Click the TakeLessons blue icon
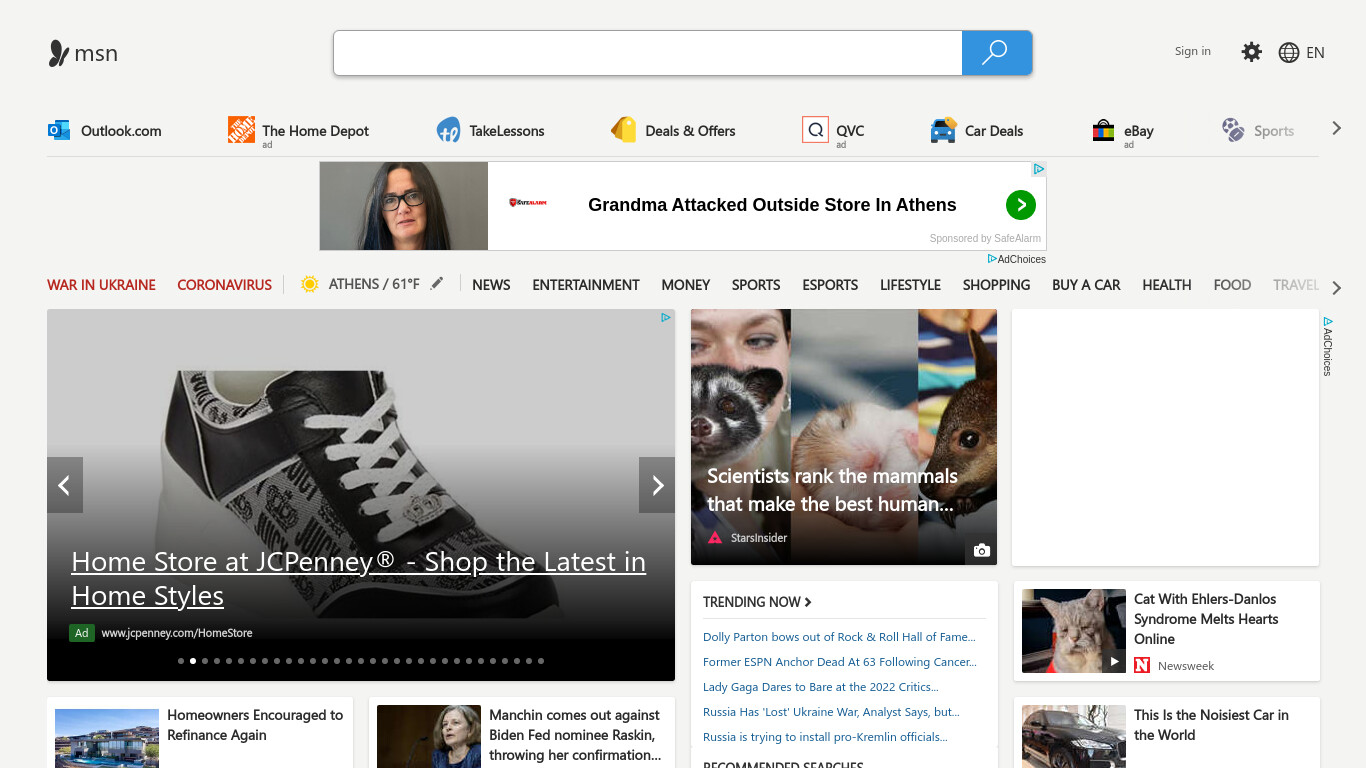Image resolution: width=1366 pixels, height=768 pixels. pyautogui.click(x=448, y=130)
